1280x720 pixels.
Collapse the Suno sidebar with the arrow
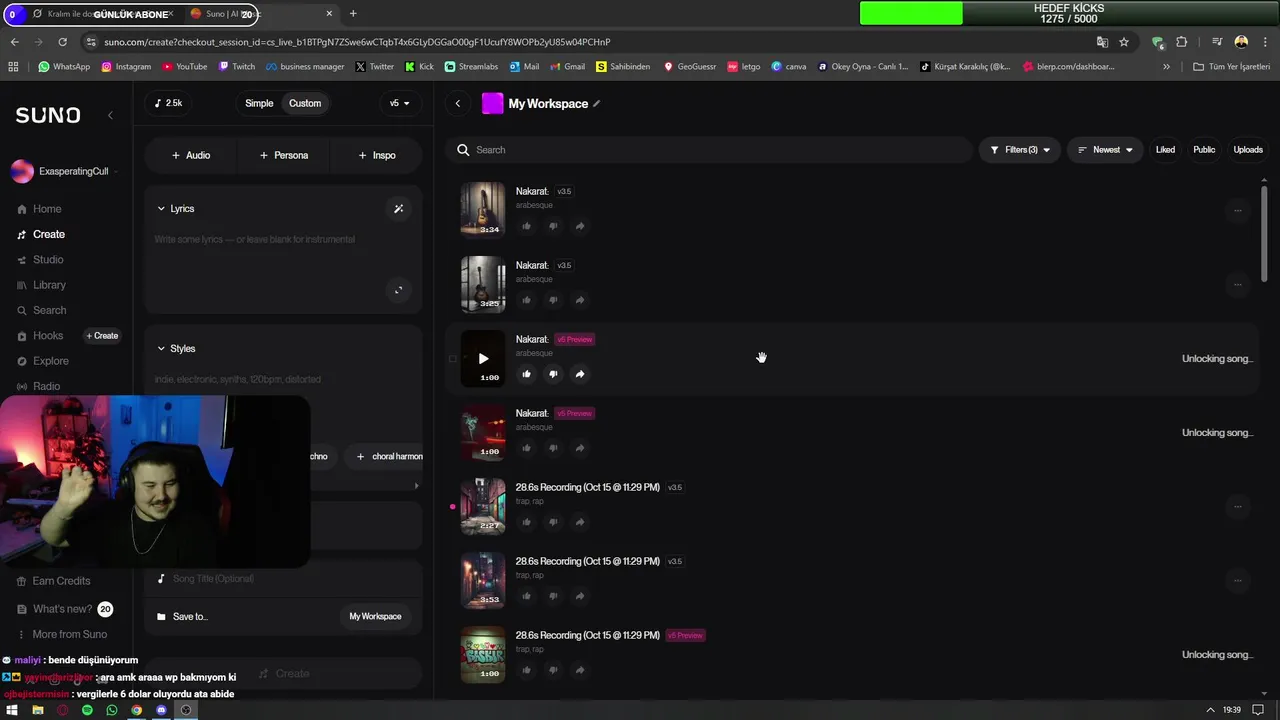[x=110, y=116]
